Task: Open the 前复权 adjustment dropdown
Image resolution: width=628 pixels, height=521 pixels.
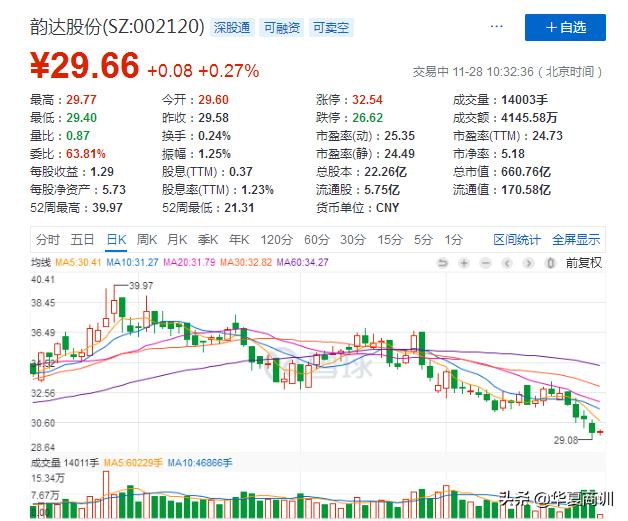Action: (584, 263)
